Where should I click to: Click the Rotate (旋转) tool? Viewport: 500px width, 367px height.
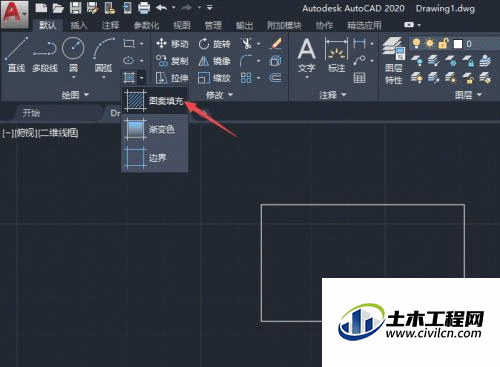[214, 44]
